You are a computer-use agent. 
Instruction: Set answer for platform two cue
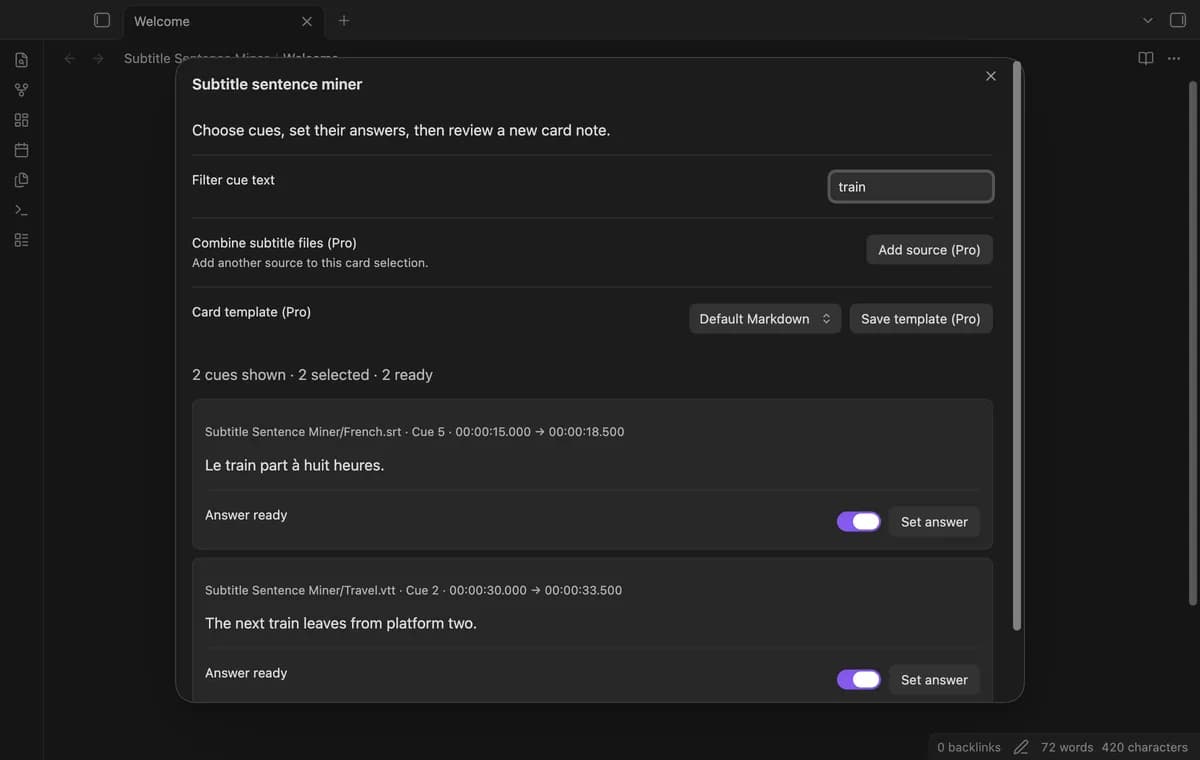(x=934, y=680)
